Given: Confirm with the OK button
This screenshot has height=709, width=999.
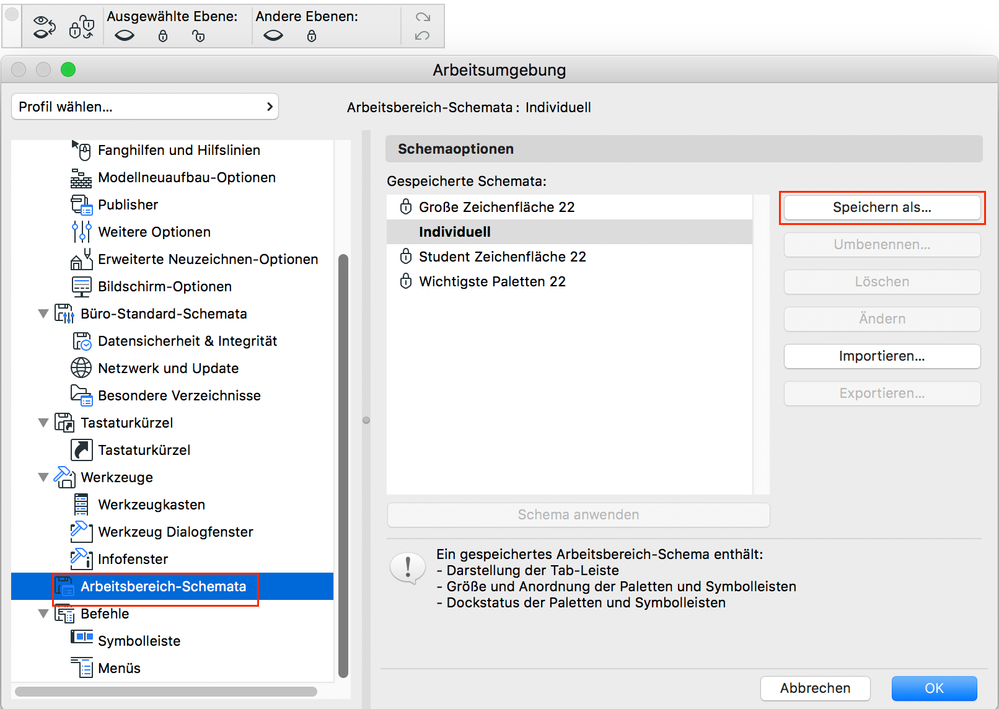Looking at the screenshot, I should tap(934, 688).
